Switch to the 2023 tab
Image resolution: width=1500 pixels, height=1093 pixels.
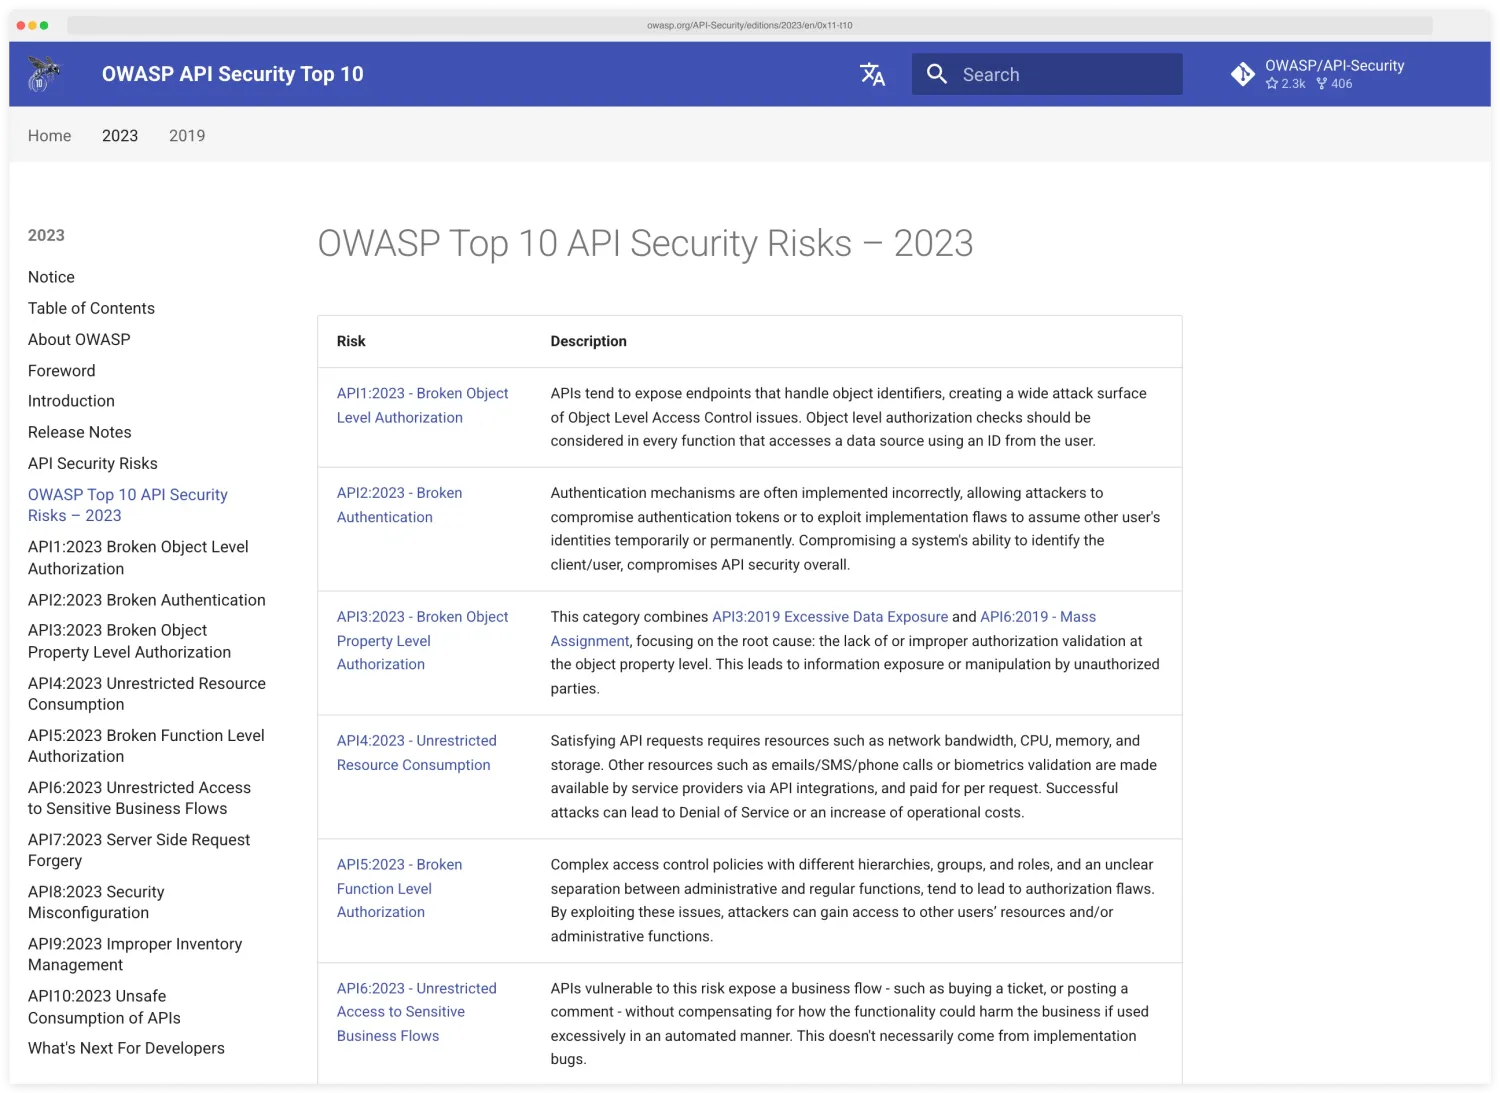click(x=120, y=136)
